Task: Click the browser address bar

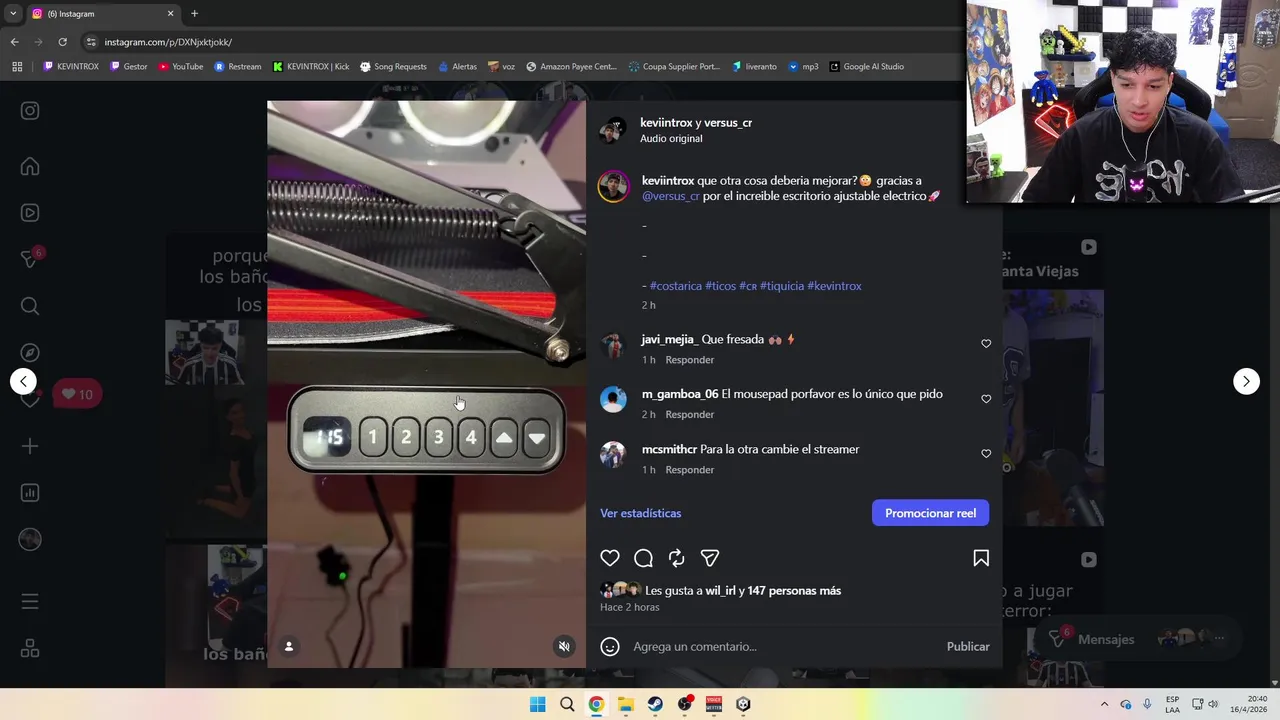Action: [x=520, y=42]
